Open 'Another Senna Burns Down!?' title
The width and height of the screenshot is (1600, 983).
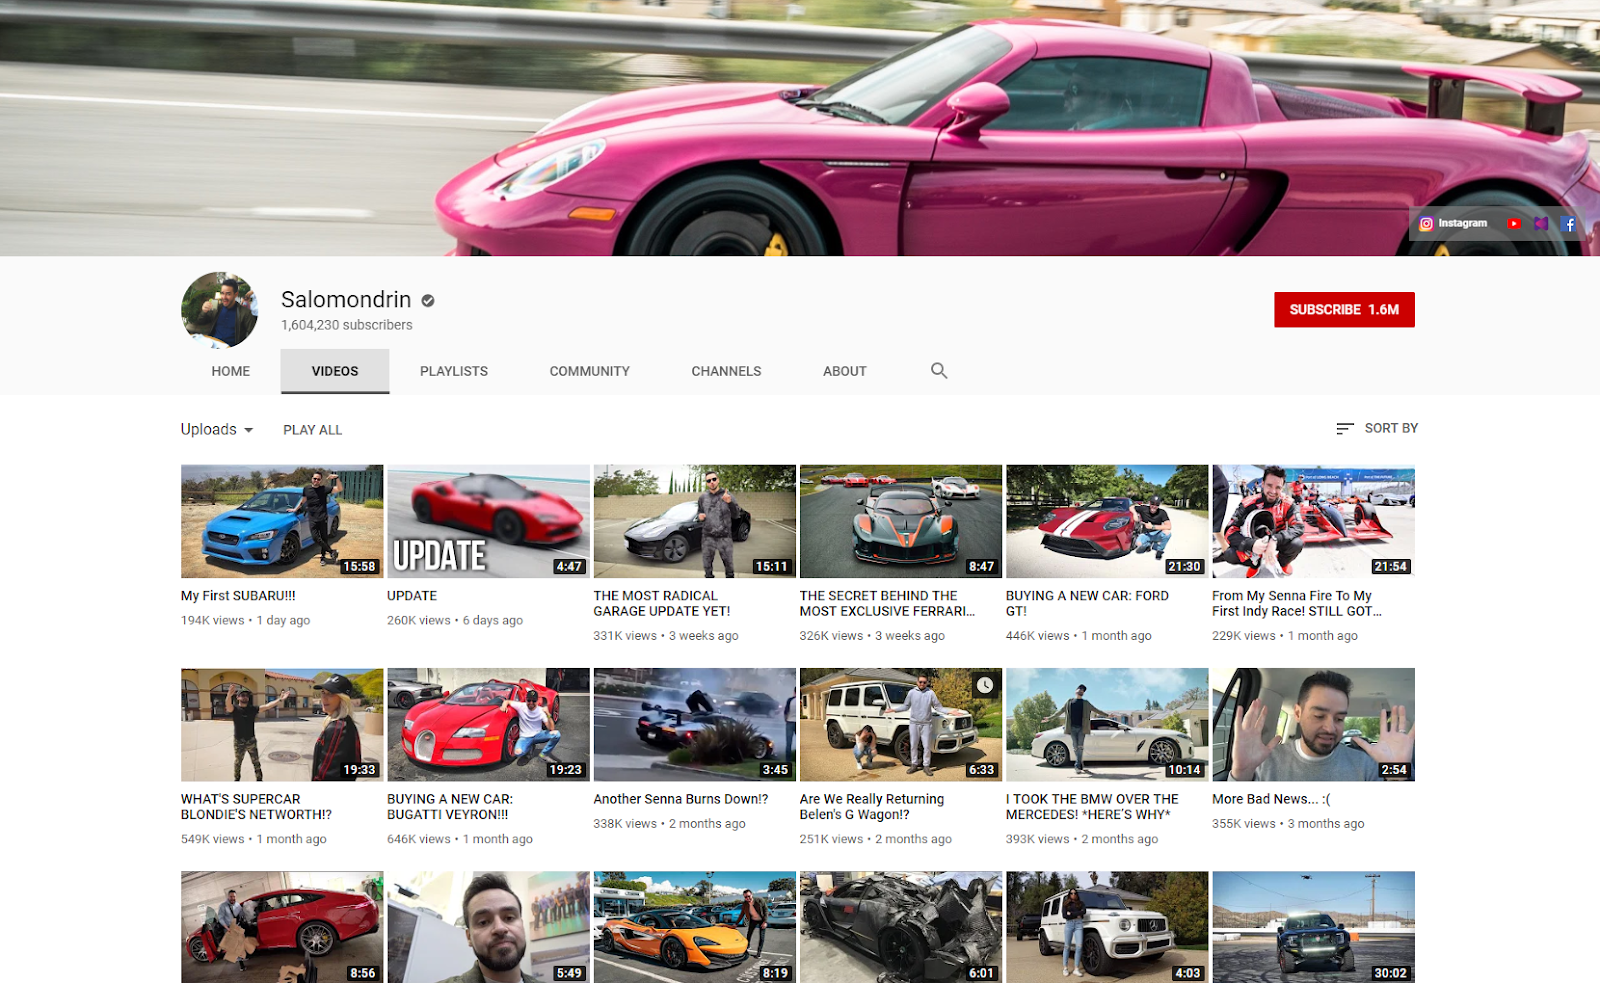[681, 799]
